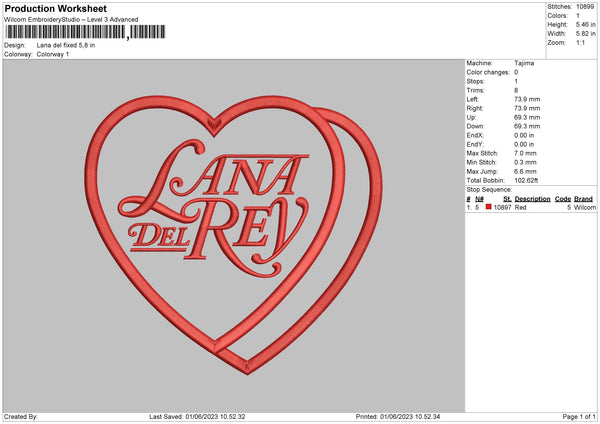The image size is (600, 424).
Task: Click the 'Wilcom' brand cell
Action: click(x=585, y=207)
